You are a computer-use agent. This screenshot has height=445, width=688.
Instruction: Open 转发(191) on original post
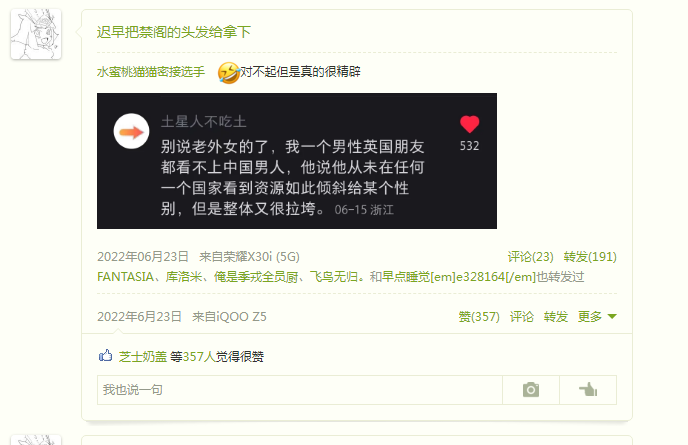590,257
